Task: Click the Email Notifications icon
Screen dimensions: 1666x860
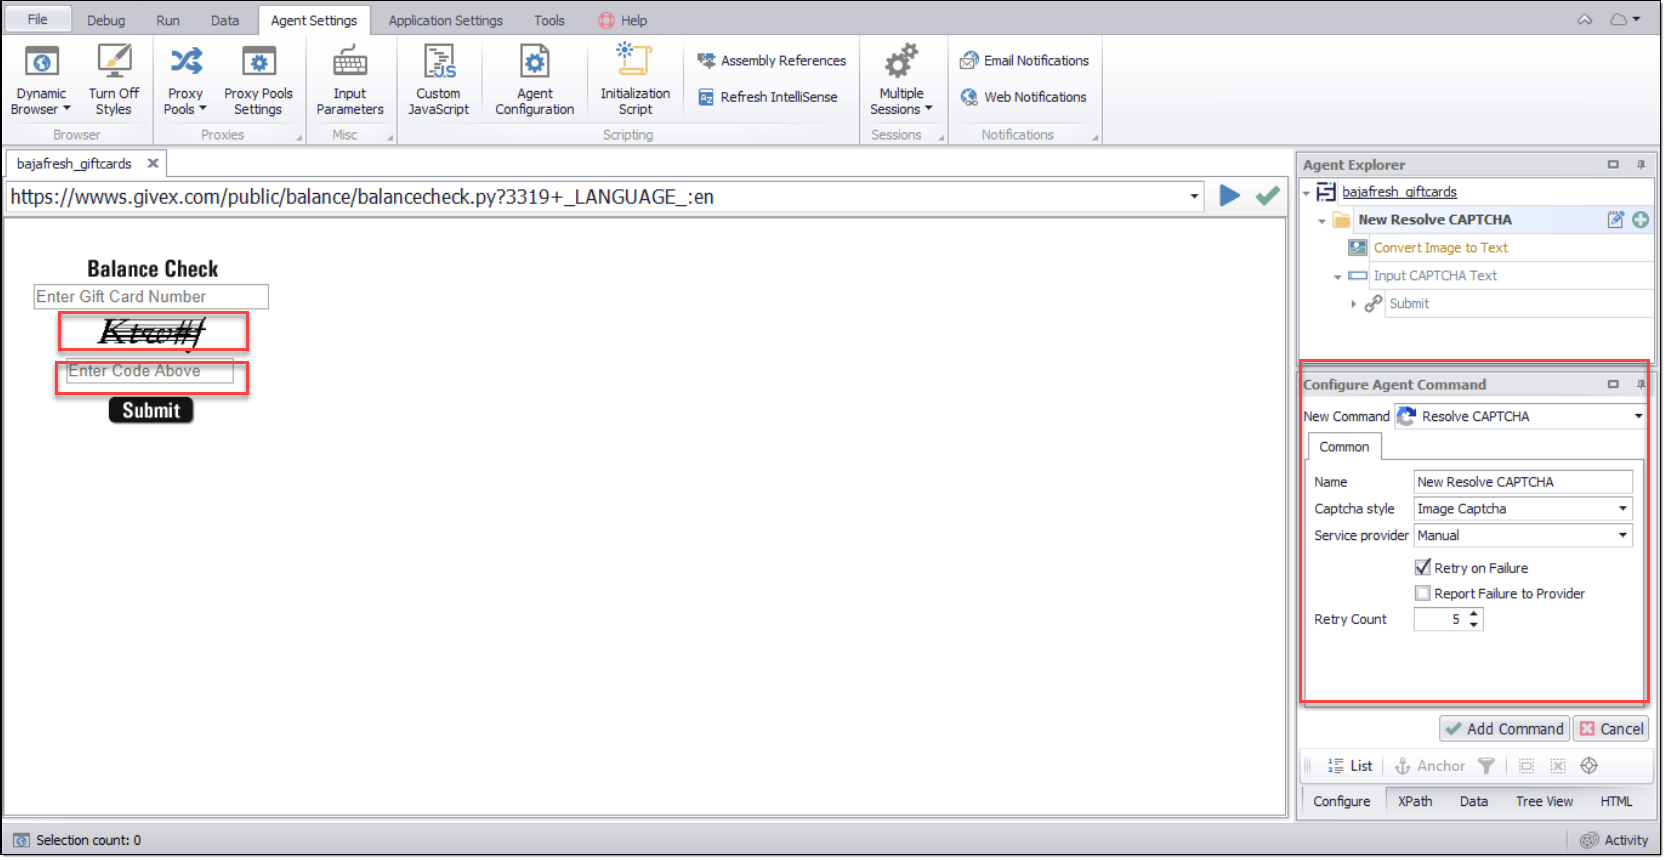Action: (x=969, y=61)
